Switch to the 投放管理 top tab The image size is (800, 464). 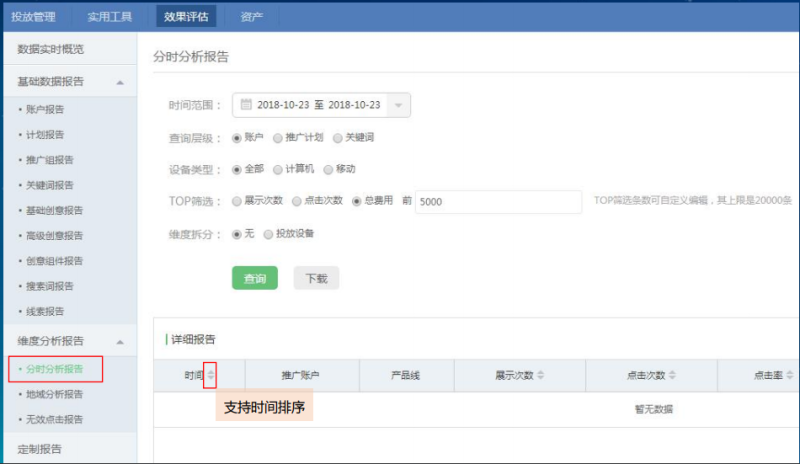34,16
